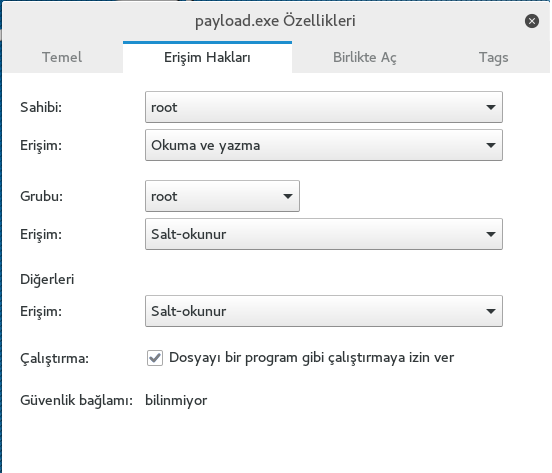
Task: Uncheck 'Dosyayı bir program gibi çalıştırmaya izin ver'
Action: 155,358
